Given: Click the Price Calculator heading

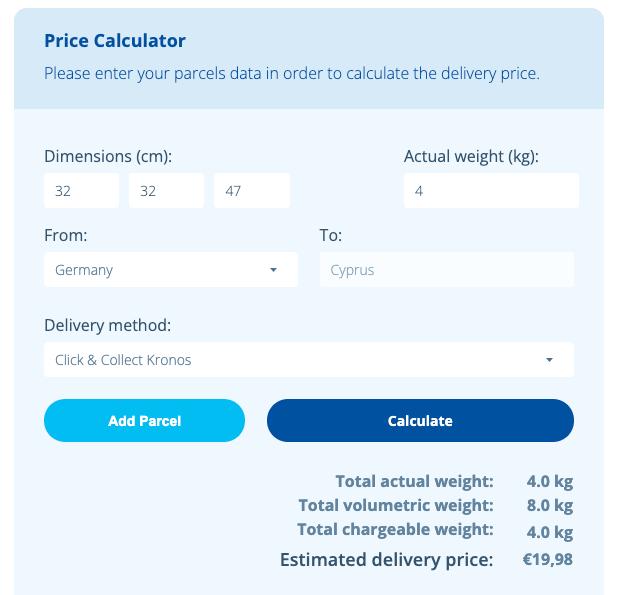Looking at the screenshot, I should [115, 41].
